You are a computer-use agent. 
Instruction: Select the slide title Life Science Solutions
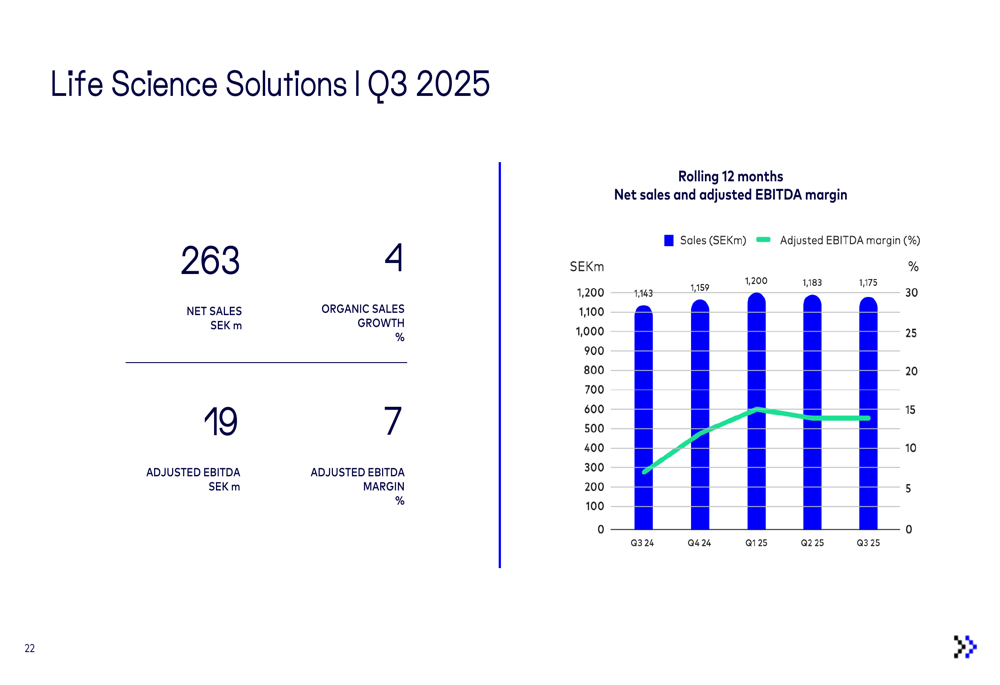coord(270,85)
